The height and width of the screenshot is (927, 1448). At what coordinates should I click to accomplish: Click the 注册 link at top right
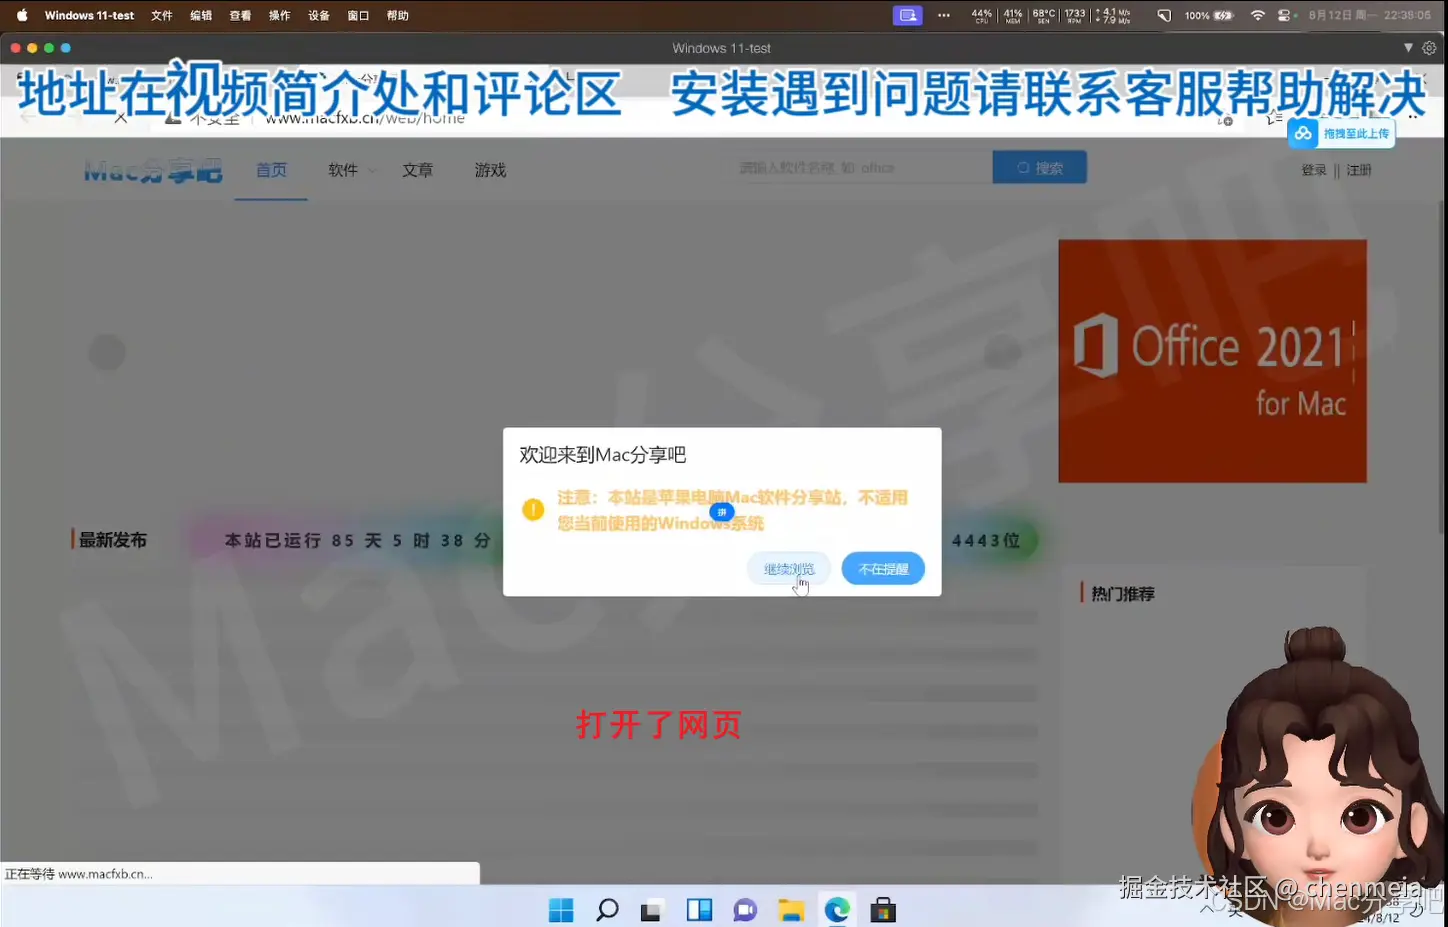[x=1358, y=170]
